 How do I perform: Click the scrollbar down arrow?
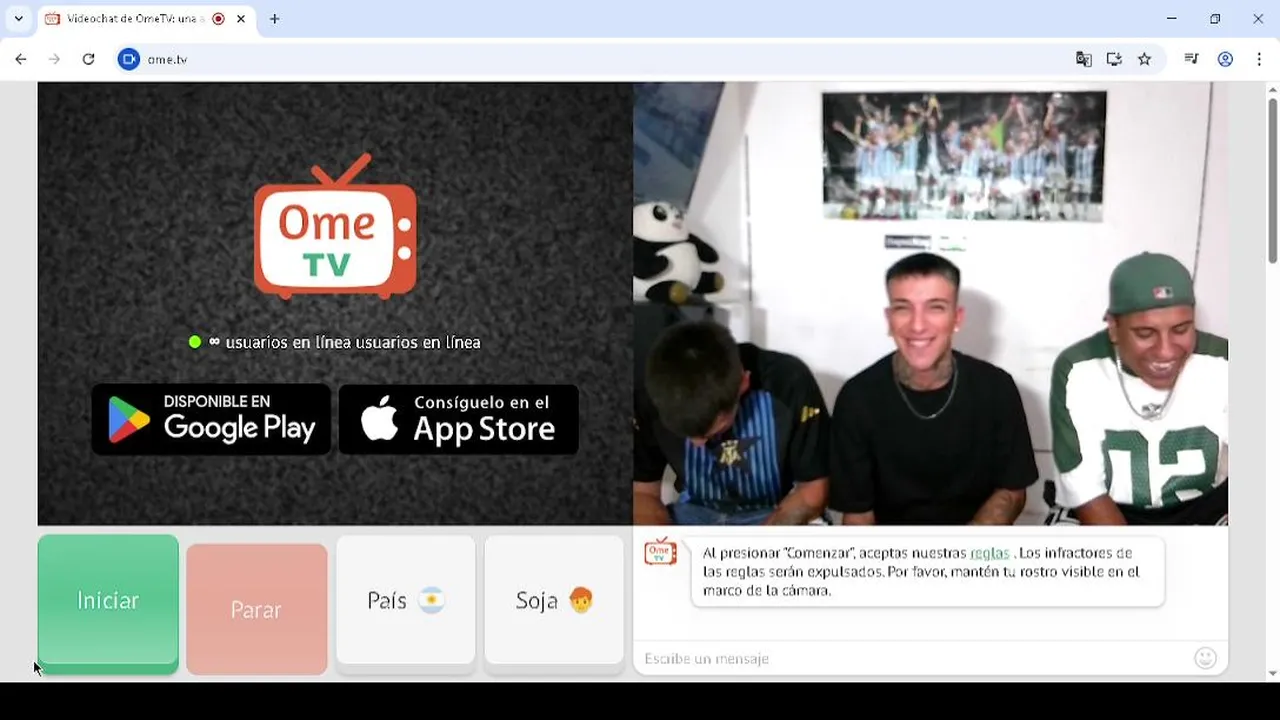[x=1272, y=675]
